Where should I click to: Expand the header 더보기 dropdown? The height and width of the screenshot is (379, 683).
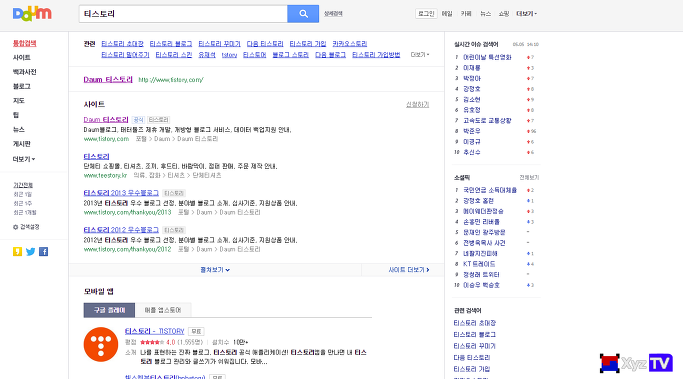pos(527,14)
